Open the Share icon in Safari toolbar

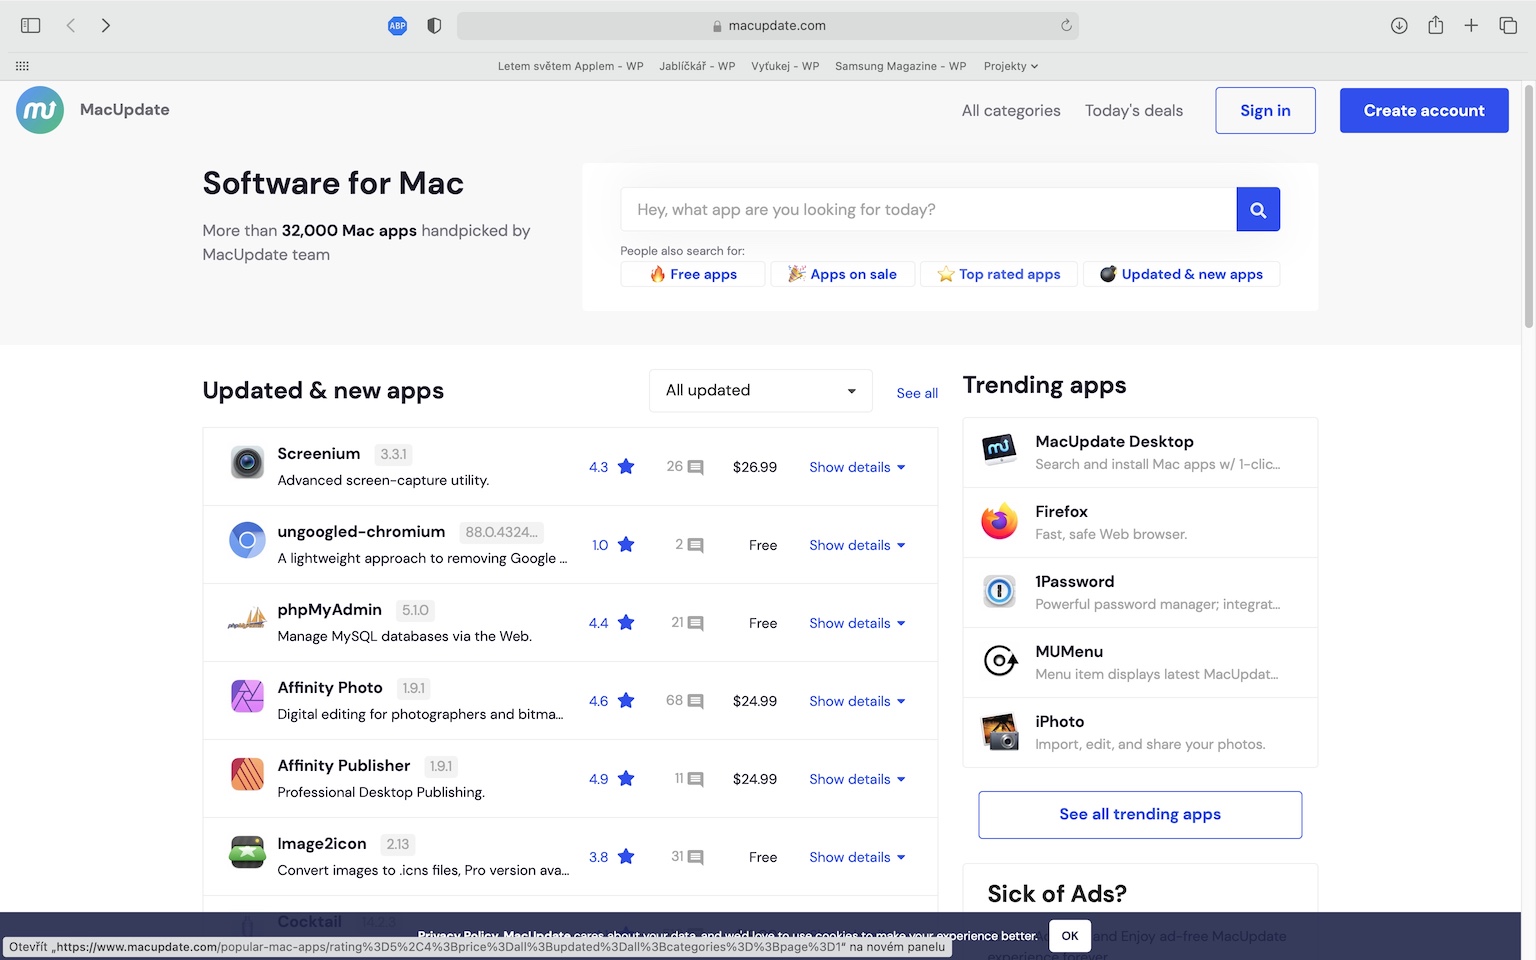(x=1435, y=25)
